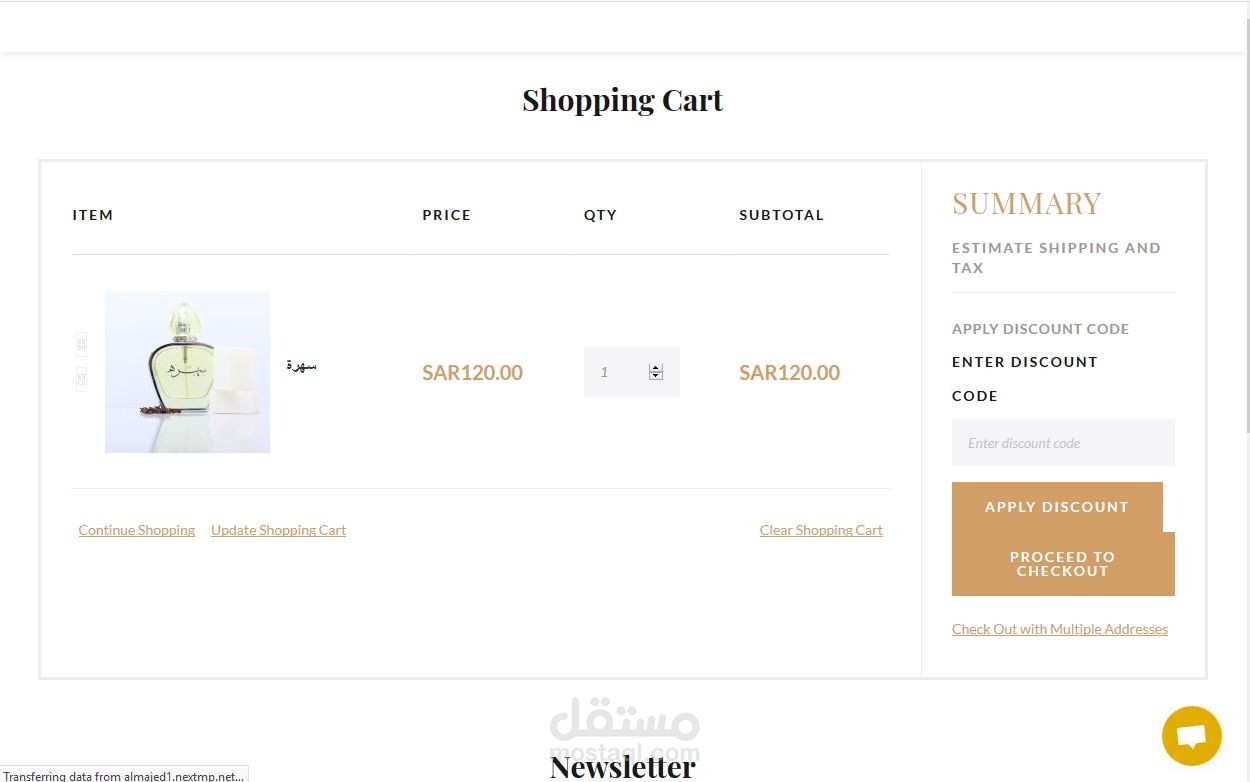Click the upper small icon beside the perfume image

[x=82, y=344]
